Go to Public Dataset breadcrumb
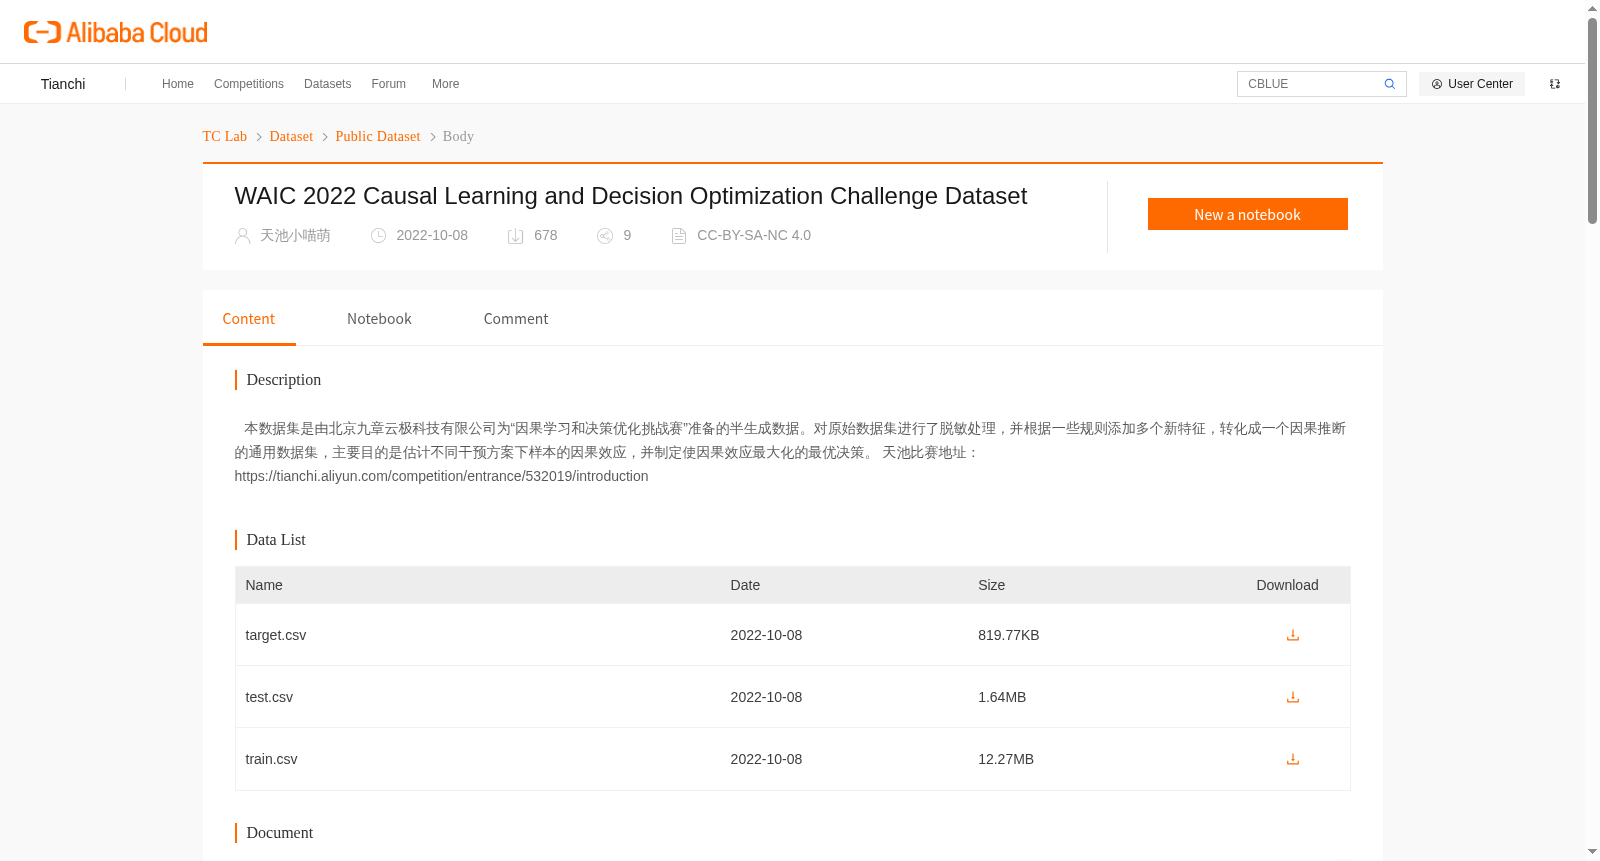Screen dimensions: 1600x861 [378, 137]
